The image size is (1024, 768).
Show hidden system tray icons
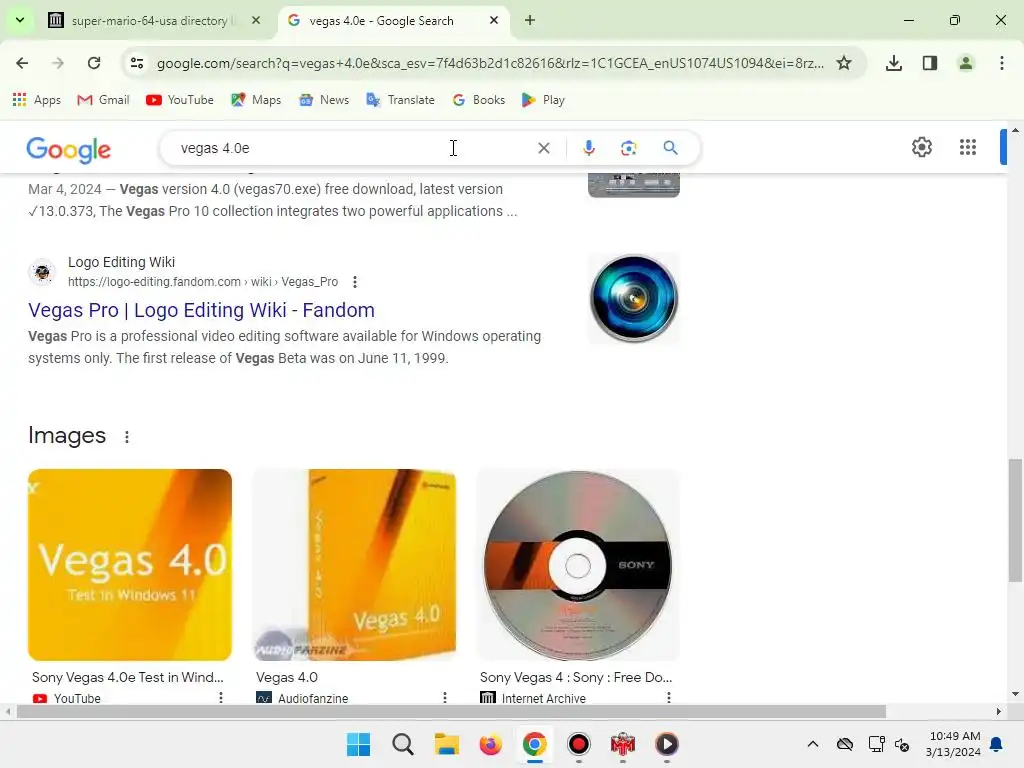(x=812, y=744)
